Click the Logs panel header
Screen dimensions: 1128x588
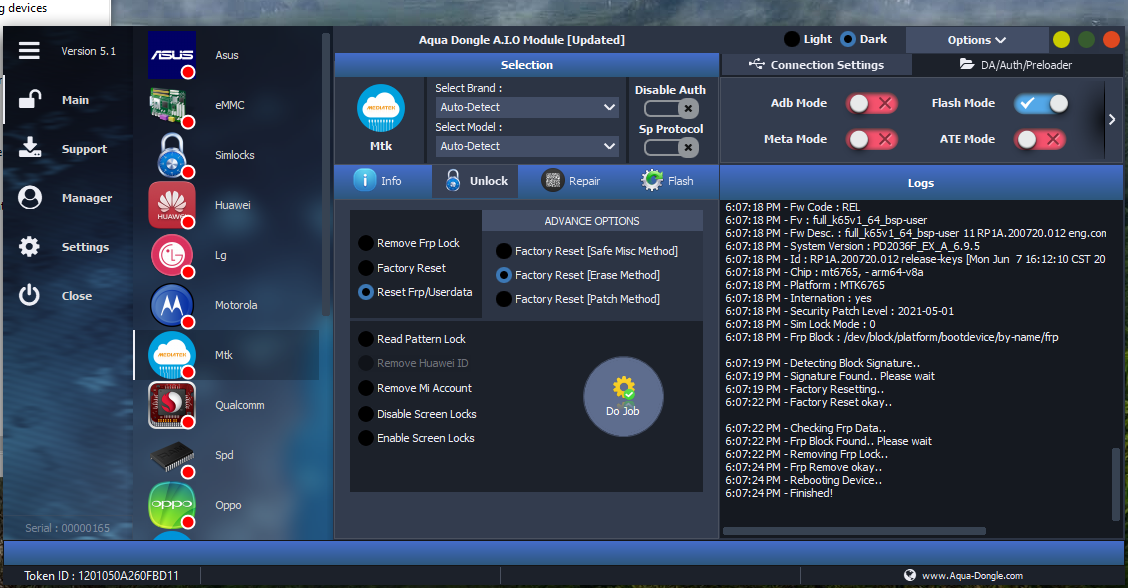(x=921, y=183)
